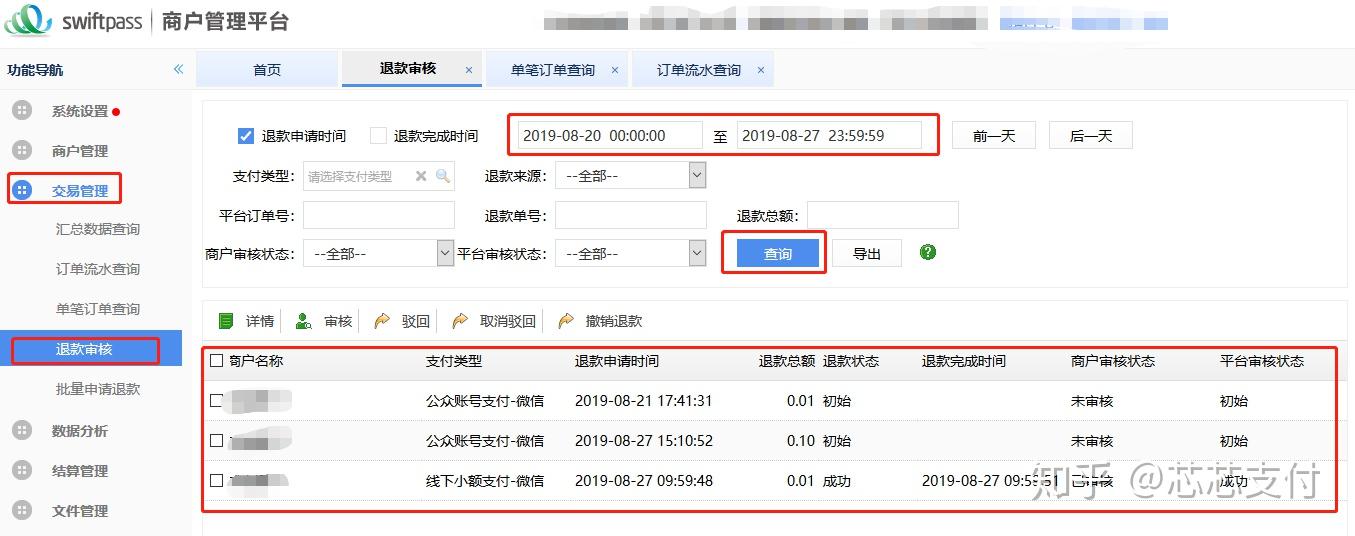Open 退款来源 dropdown

pyautogui.click(x=631, y=176)
